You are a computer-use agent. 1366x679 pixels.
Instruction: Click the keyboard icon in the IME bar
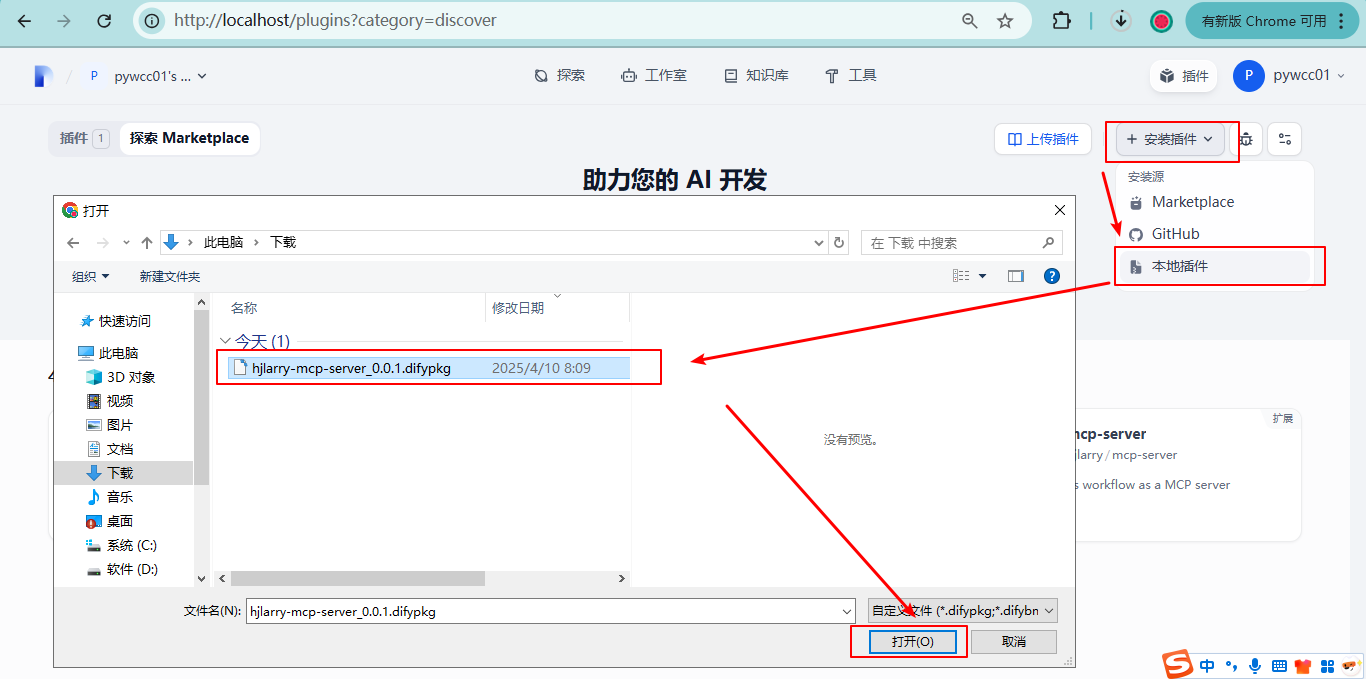tap(1279, 665)
